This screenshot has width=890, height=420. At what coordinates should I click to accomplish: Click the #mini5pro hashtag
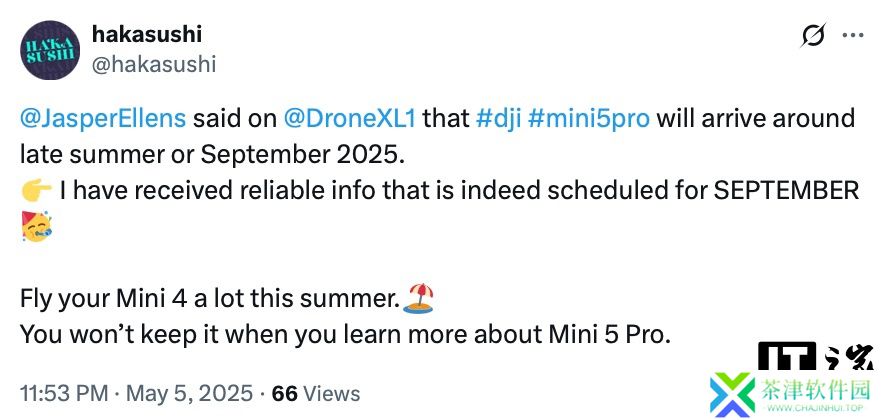589,119
